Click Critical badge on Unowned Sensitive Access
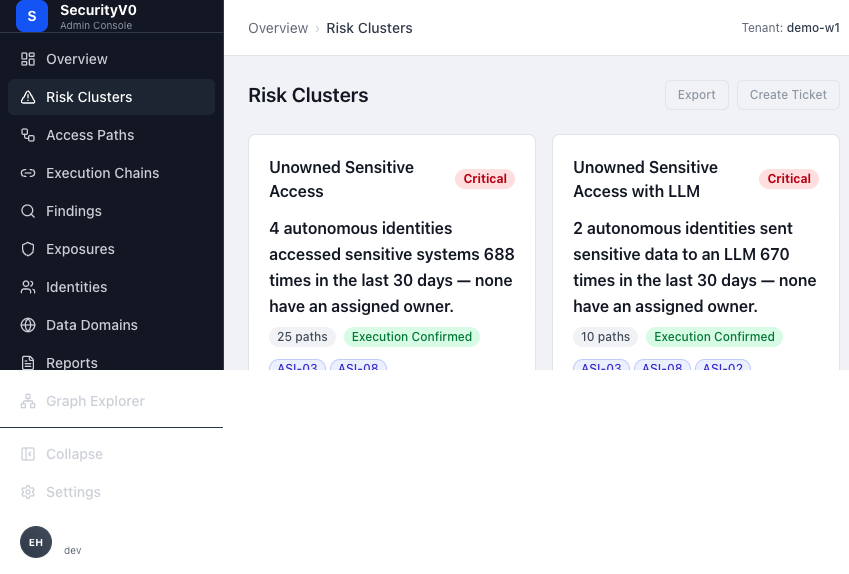Image resolution: width=849 pixels, height=574 pixels. click(485, 179)
